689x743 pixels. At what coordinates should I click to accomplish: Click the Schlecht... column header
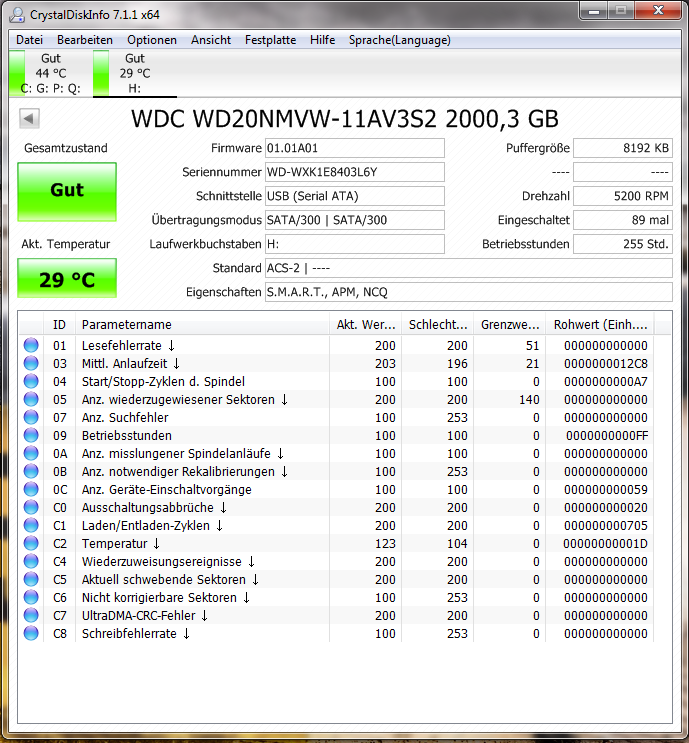(437, 325)
